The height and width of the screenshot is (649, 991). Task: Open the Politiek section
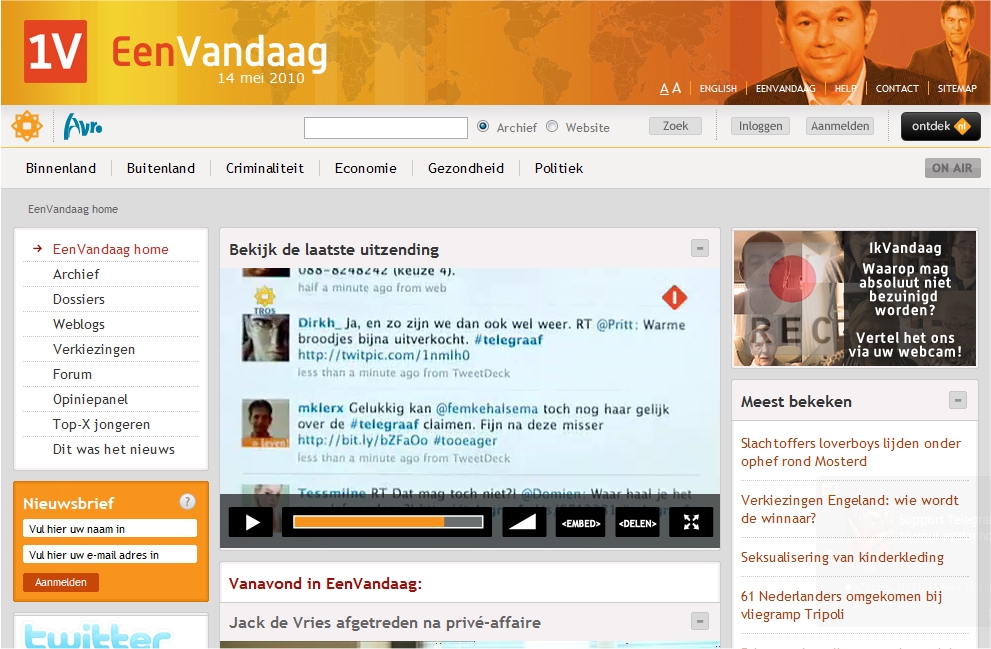coord(559,168)
